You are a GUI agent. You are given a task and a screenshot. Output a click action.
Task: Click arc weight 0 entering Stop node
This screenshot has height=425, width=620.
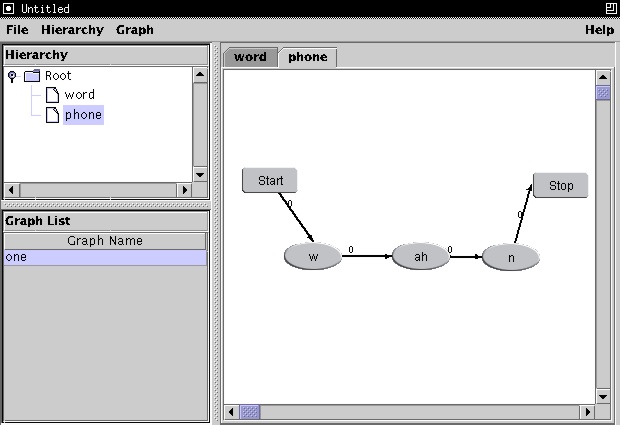(x=520, y=215)
